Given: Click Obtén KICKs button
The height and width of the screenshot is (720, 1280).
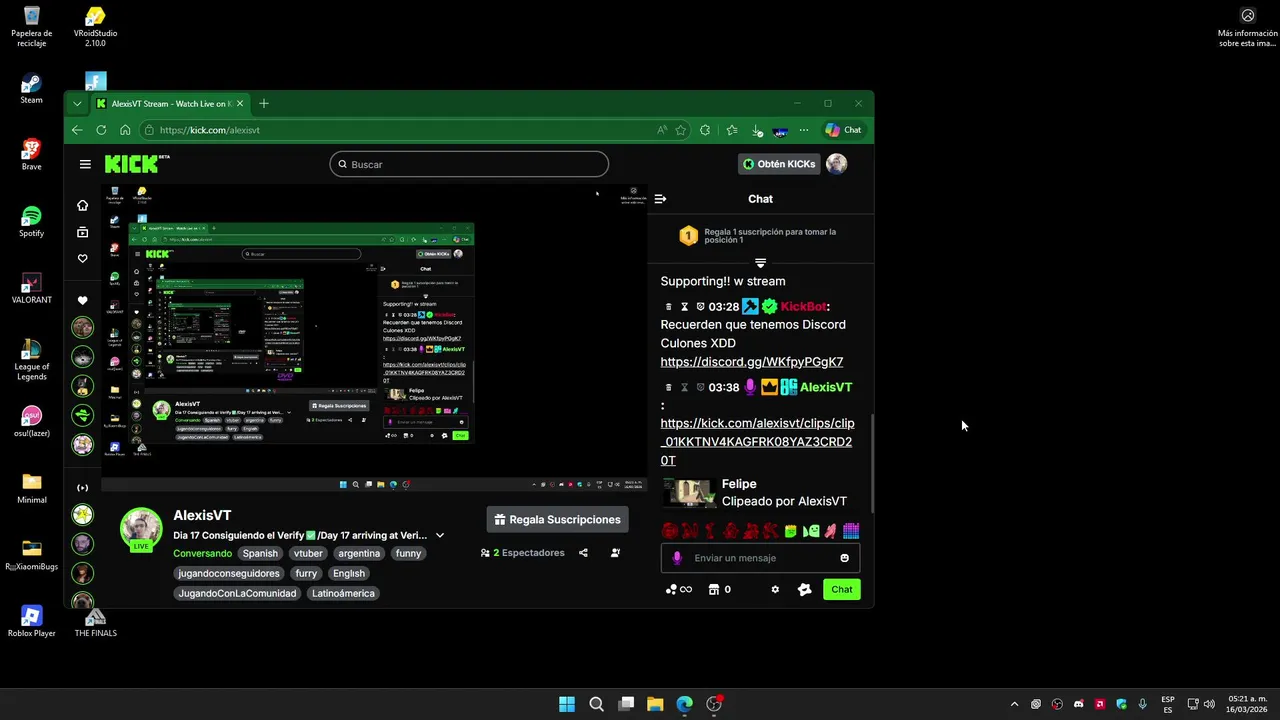Looking at the screenshot, I should (778, 164).
